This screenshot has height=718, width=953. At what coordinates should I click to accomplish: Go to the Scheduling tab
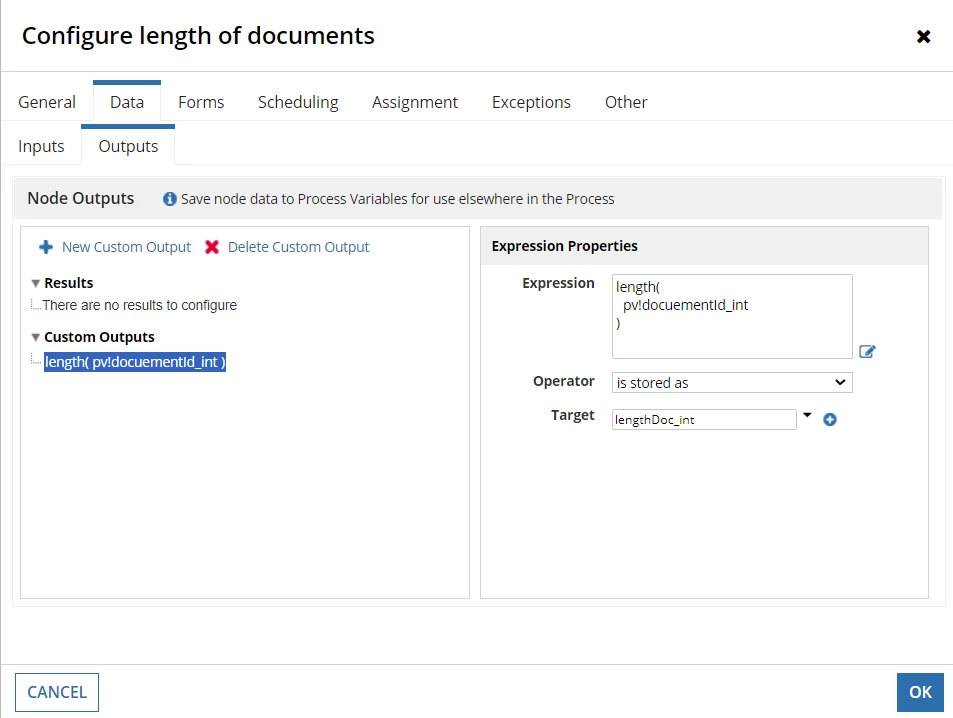click(298, 102)
